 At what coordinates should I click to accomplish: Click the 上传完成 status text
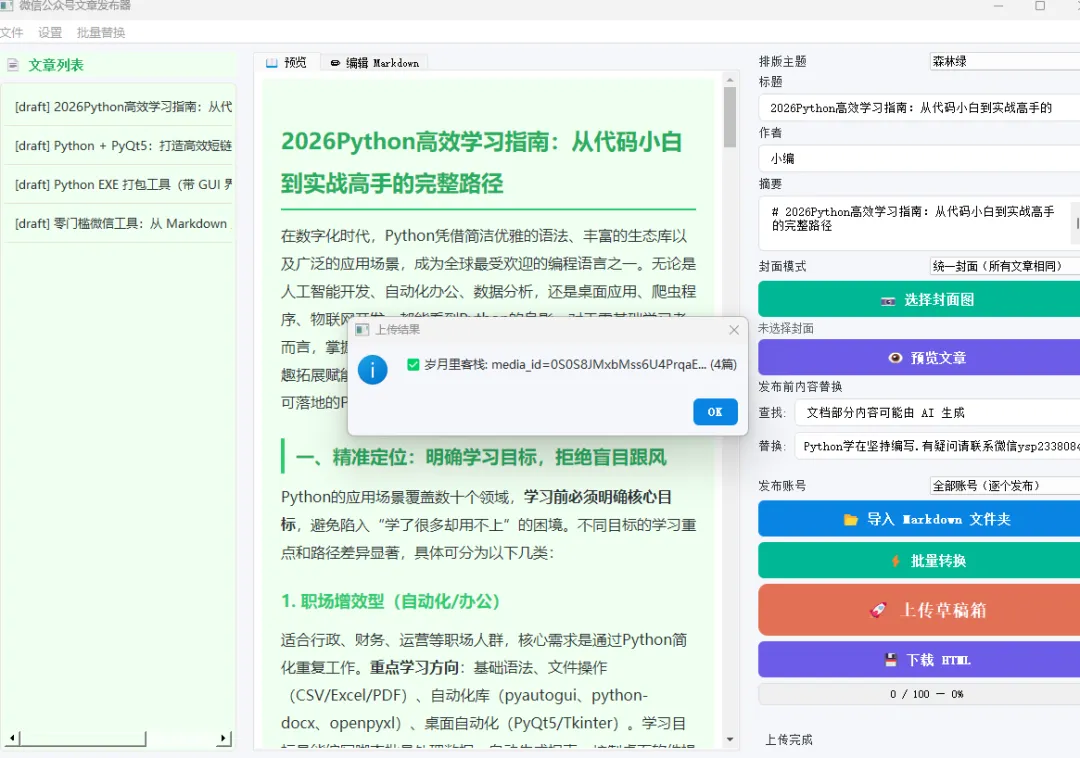(x=789, y=739)
